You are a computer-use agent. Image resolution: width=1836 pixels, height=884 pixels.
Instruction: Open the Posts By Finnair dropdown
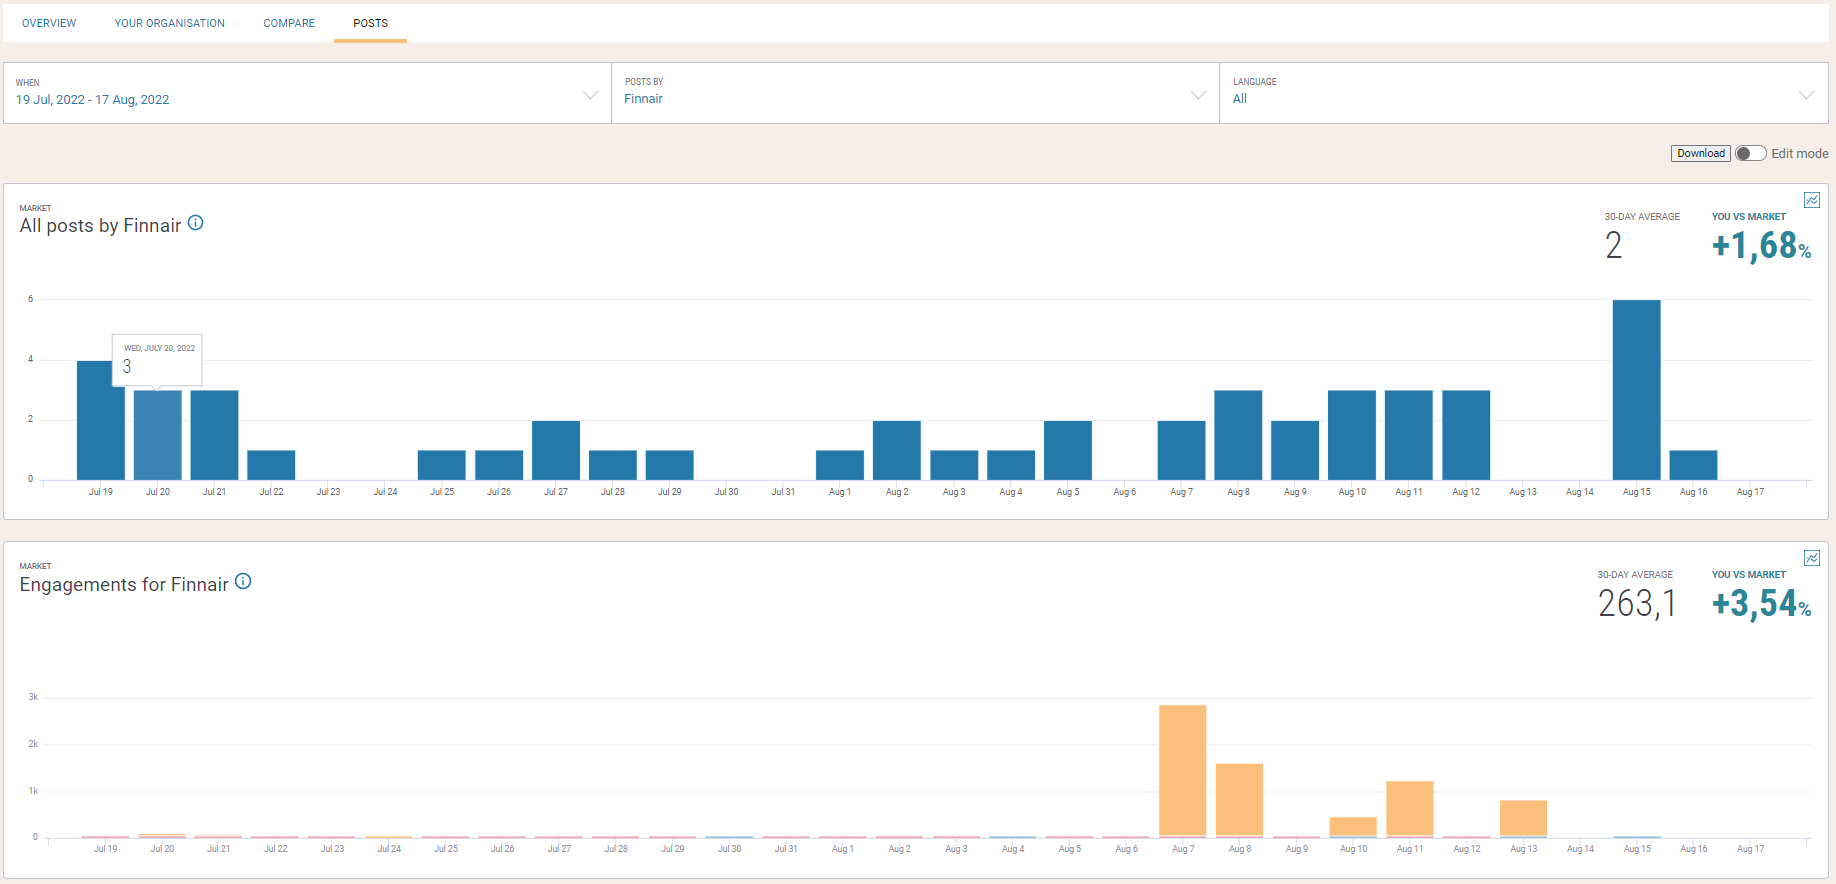(x=915, y=94)
